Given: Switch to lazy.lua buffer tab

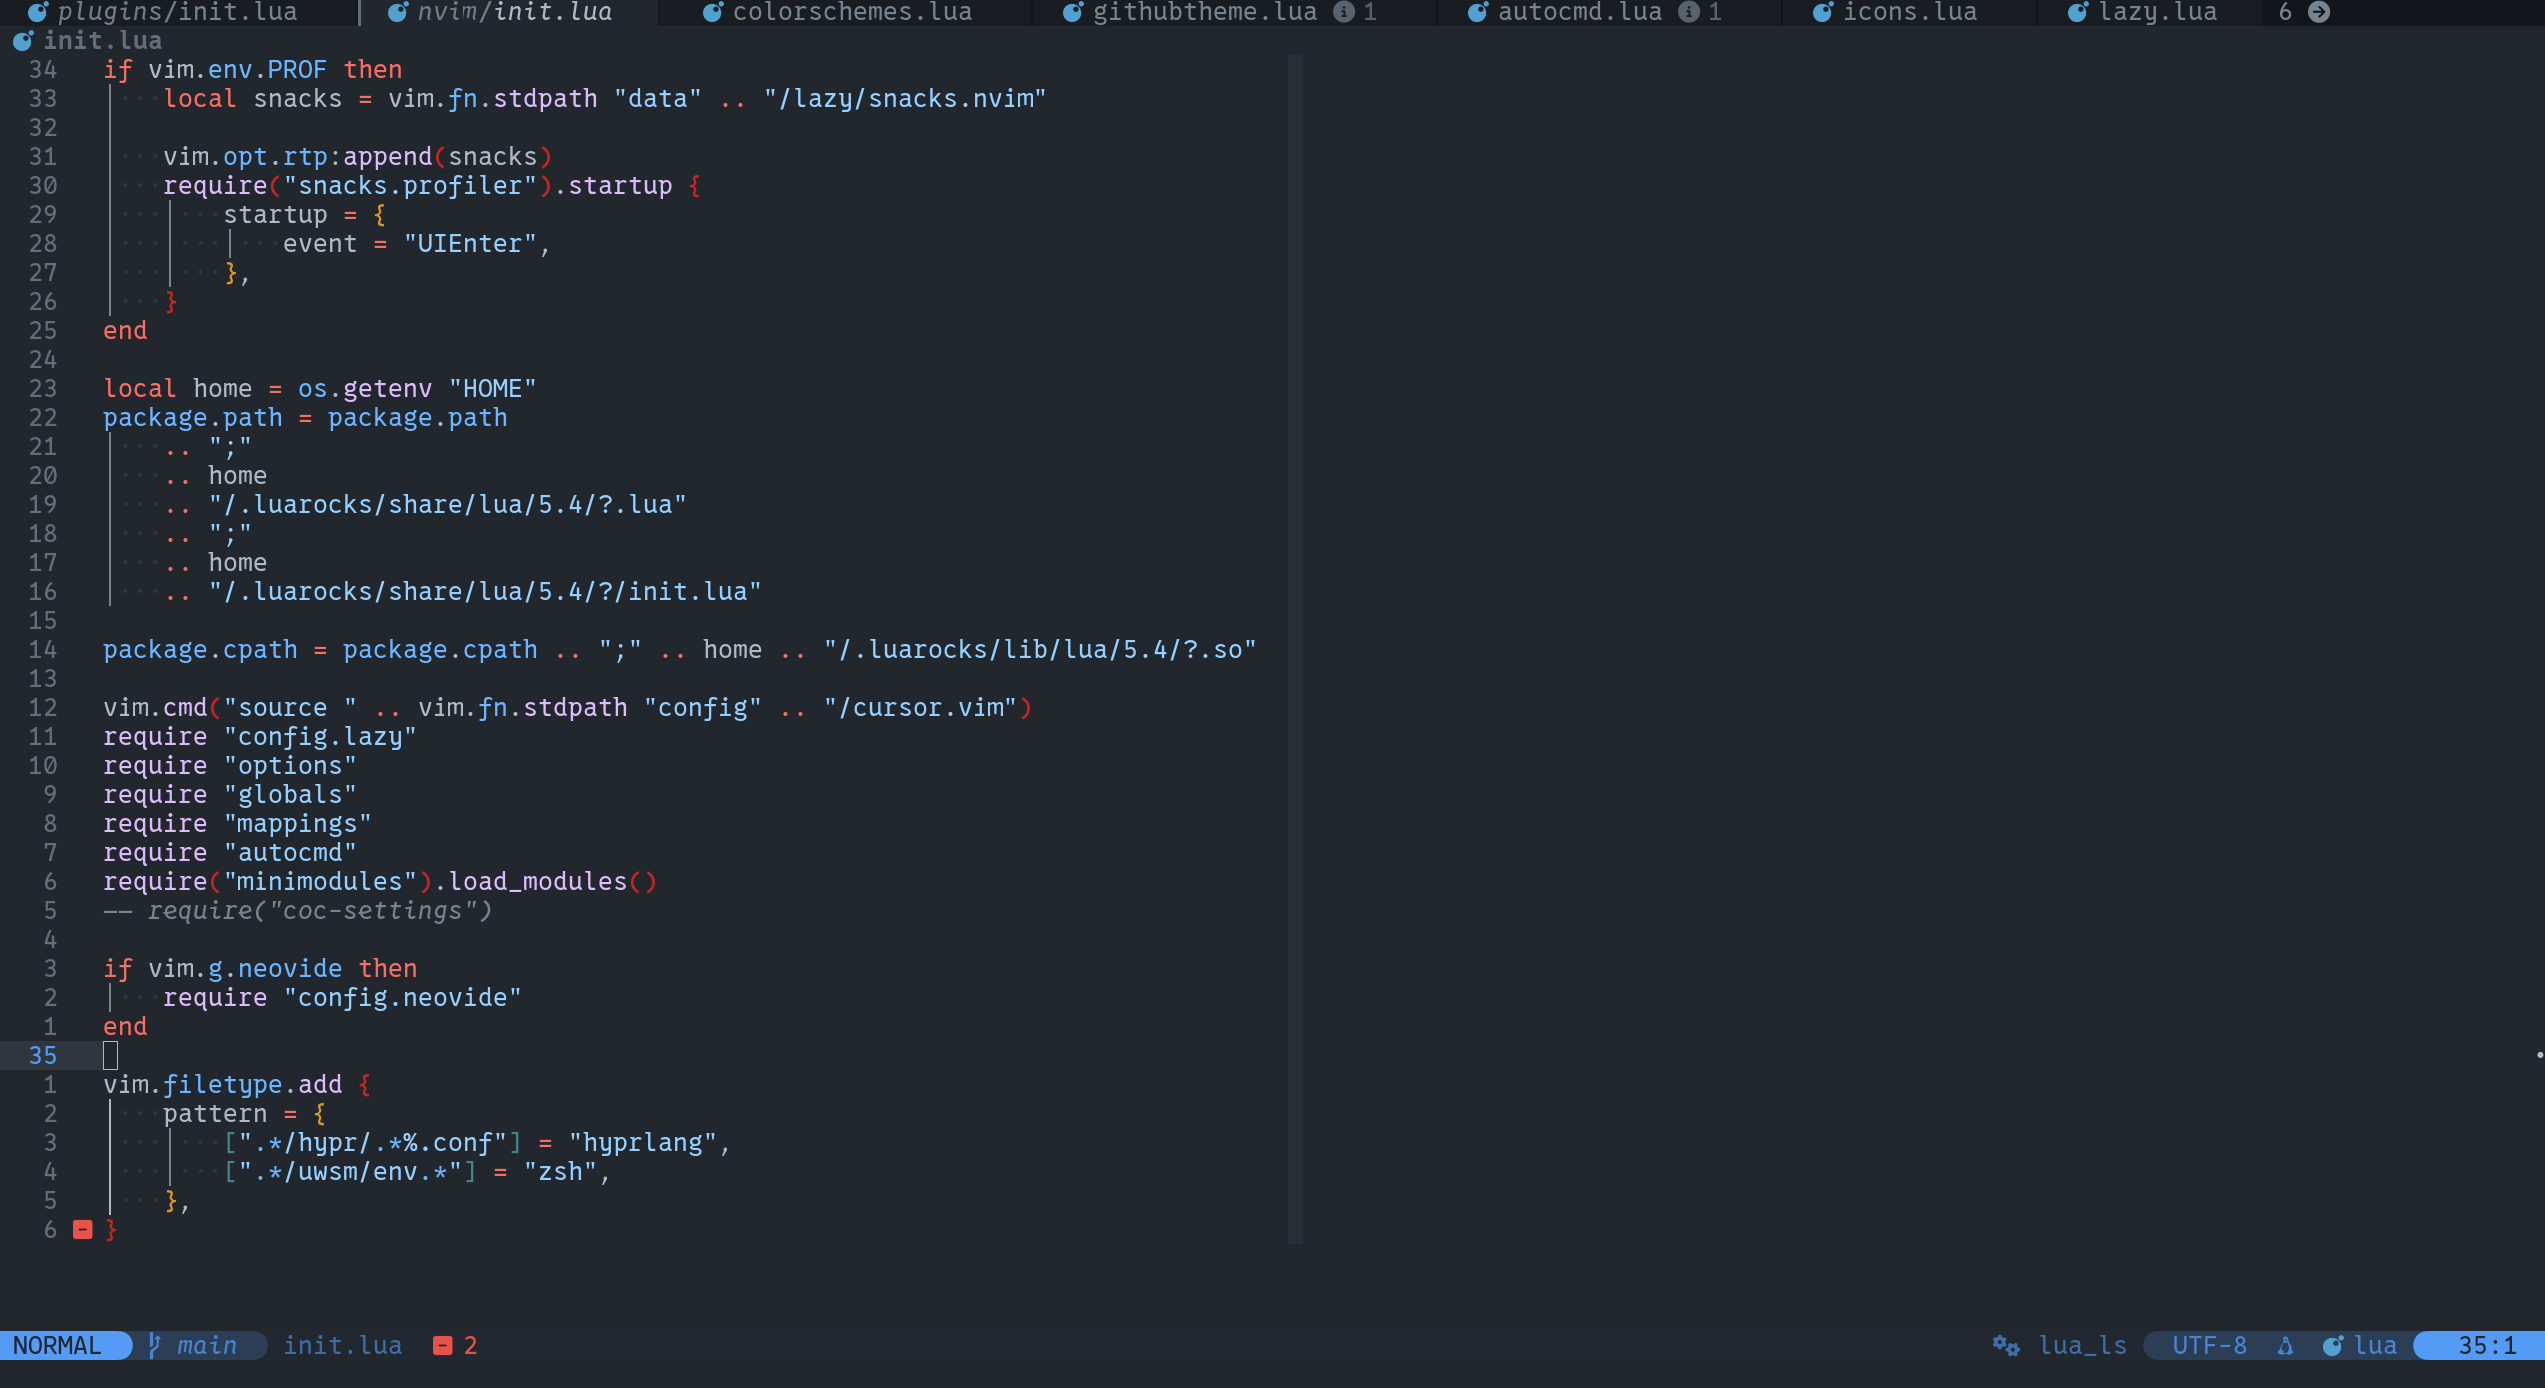Looking at the screenshot, I should (x=2157, y=12).
